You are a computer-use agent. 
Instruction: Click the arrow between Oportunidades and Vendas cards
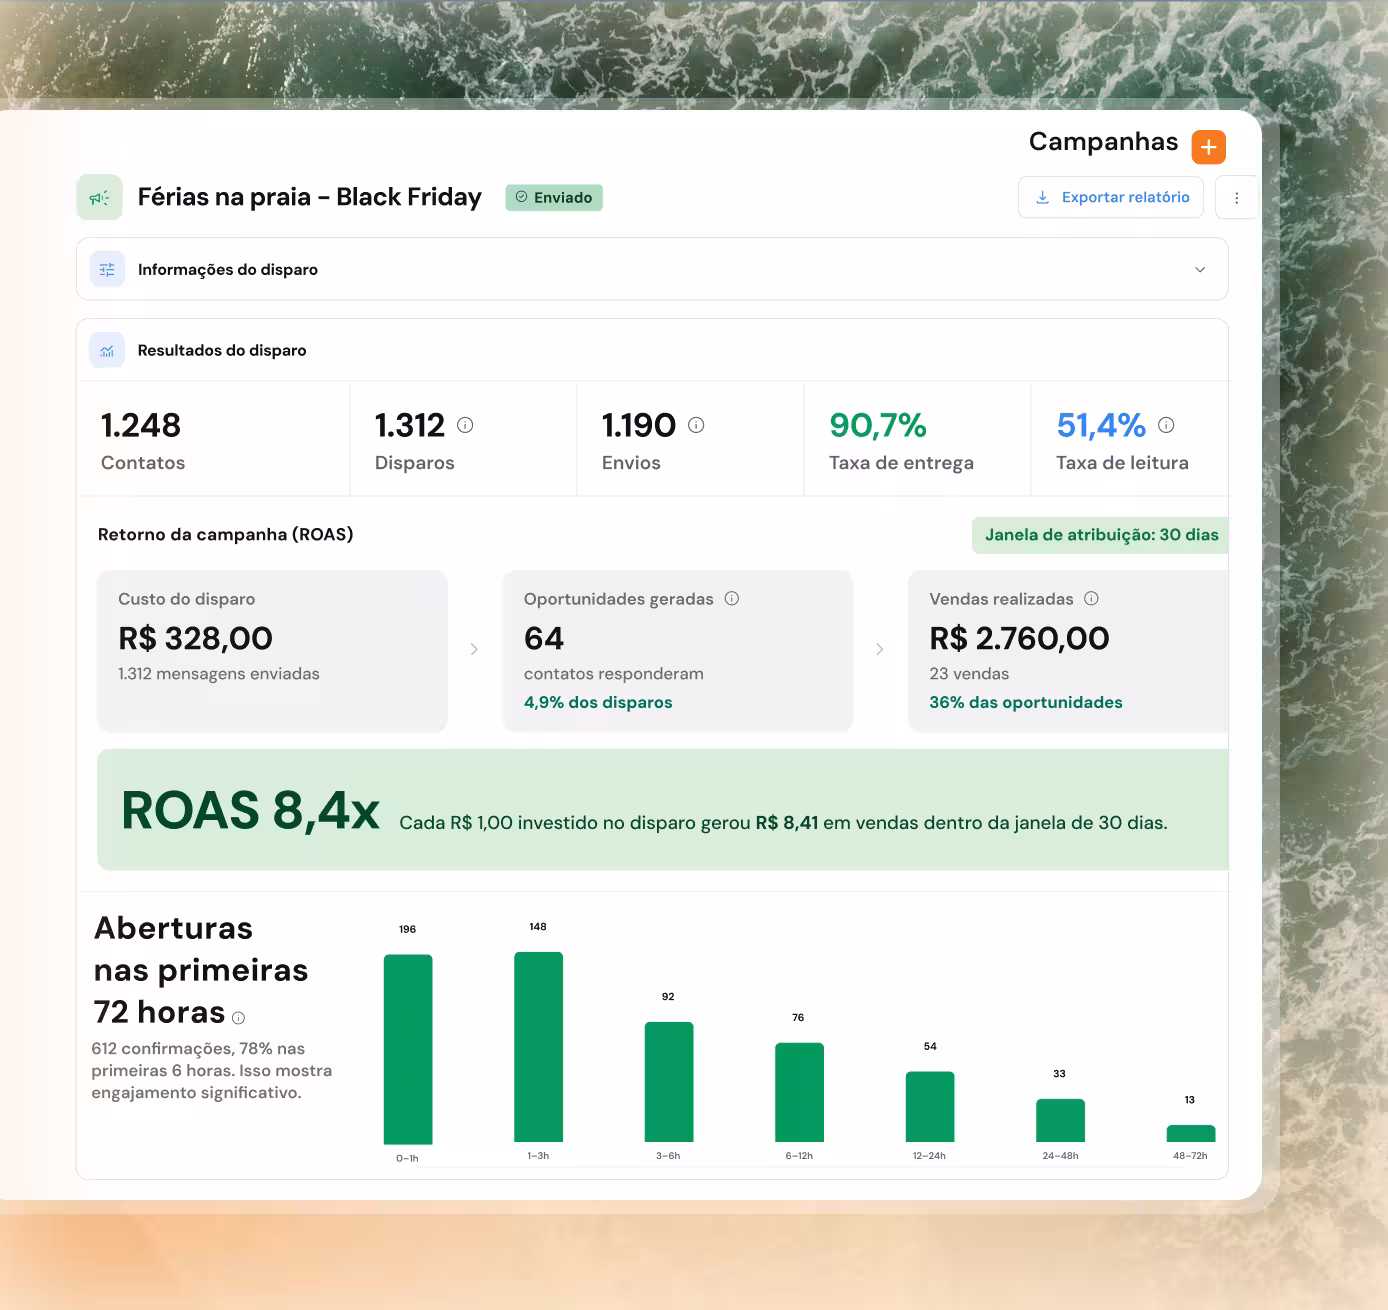[880, 650]
